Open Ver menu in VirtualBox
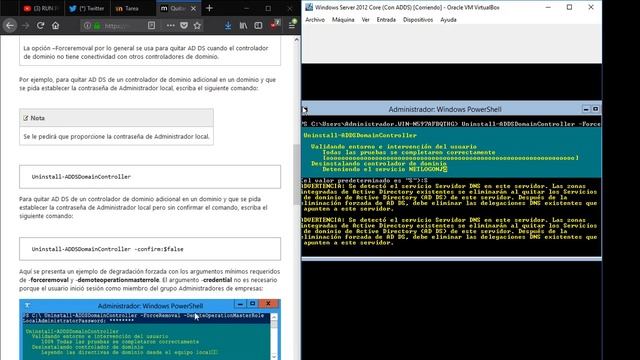The width and height of the screenshot is (640, 360). click(x=365, y=20)
